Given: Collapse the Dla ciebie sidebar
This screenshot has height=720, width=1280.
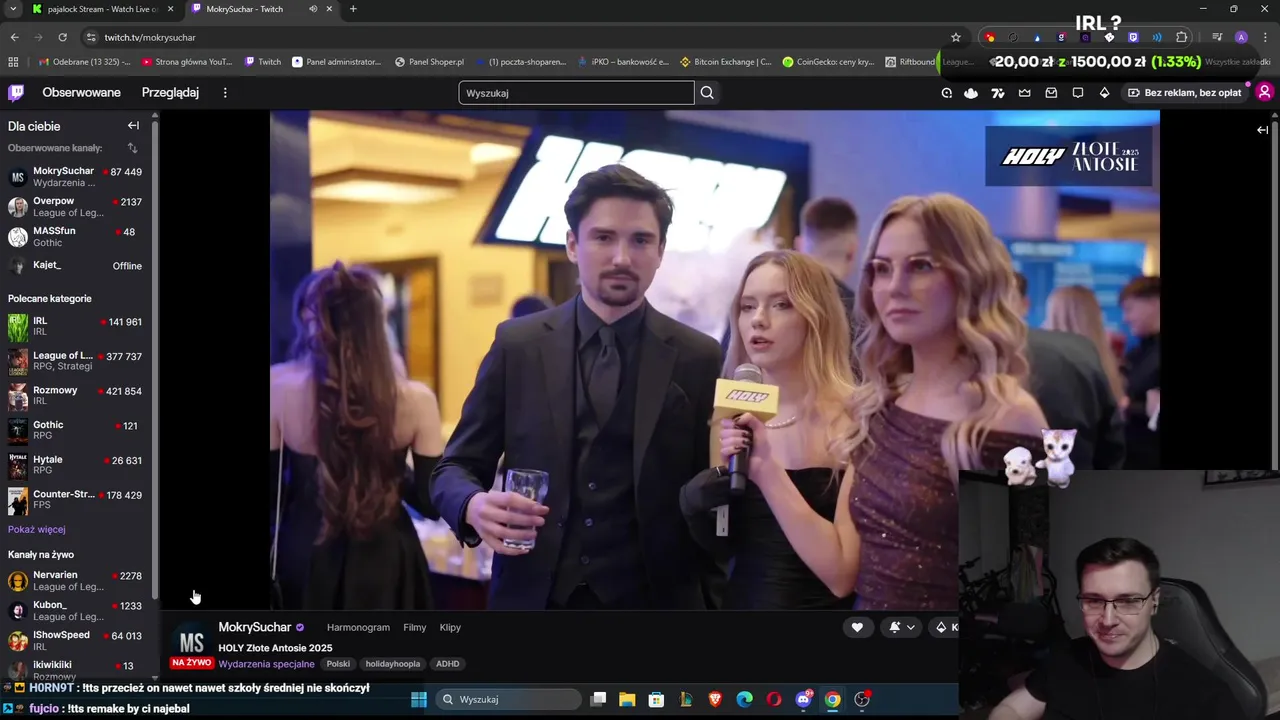Looking at the screenshot, I should [133, 126].
